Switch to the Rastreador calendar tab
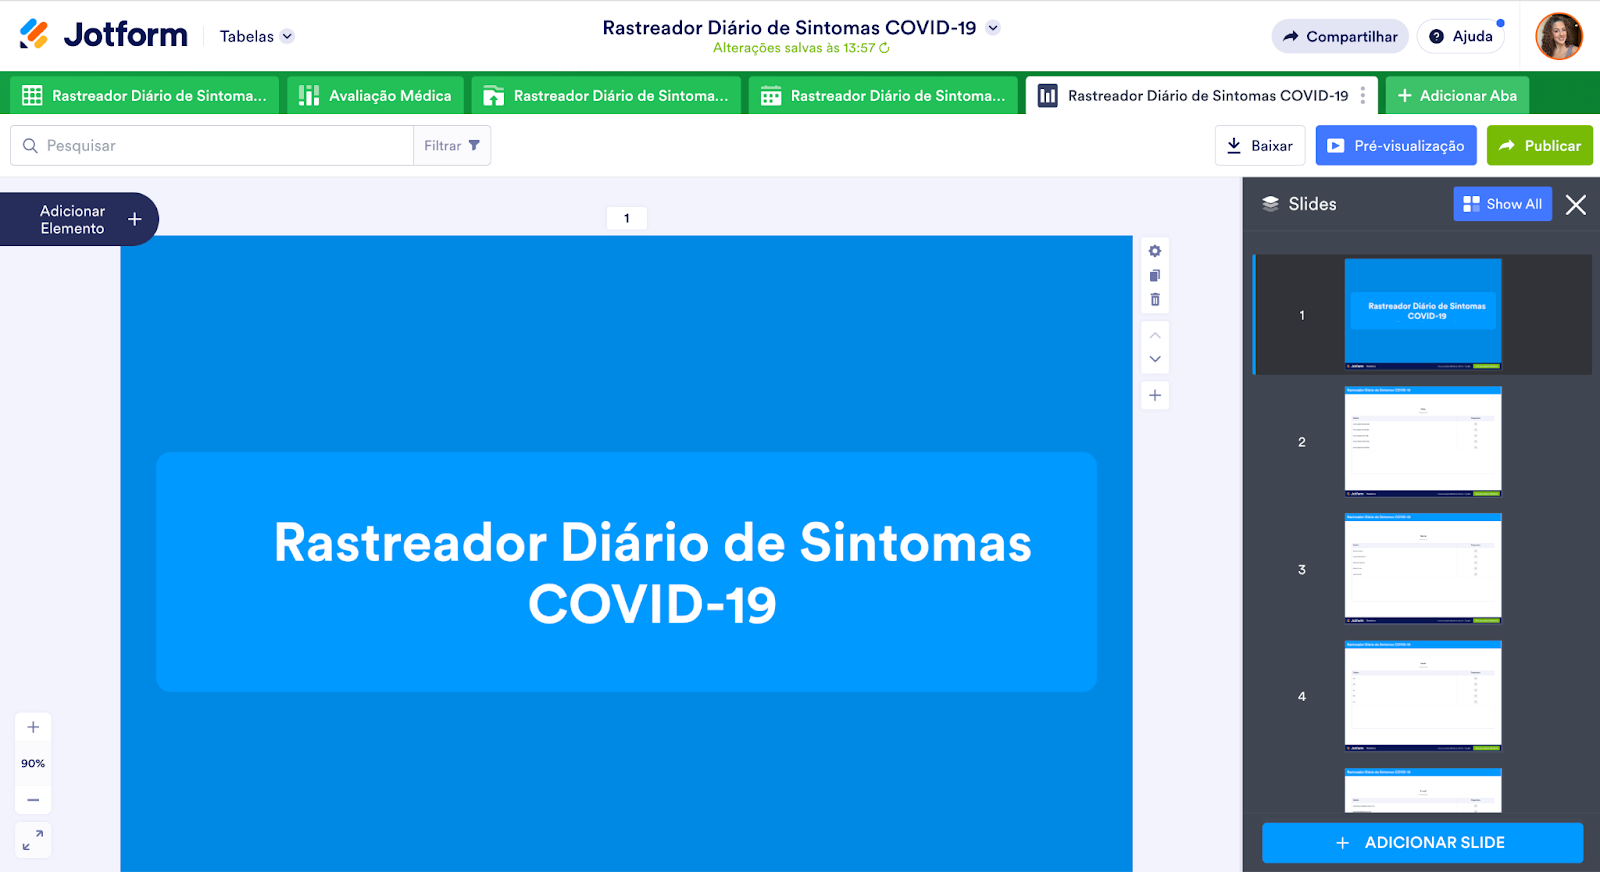The image size is (1600, 872). 883,96
